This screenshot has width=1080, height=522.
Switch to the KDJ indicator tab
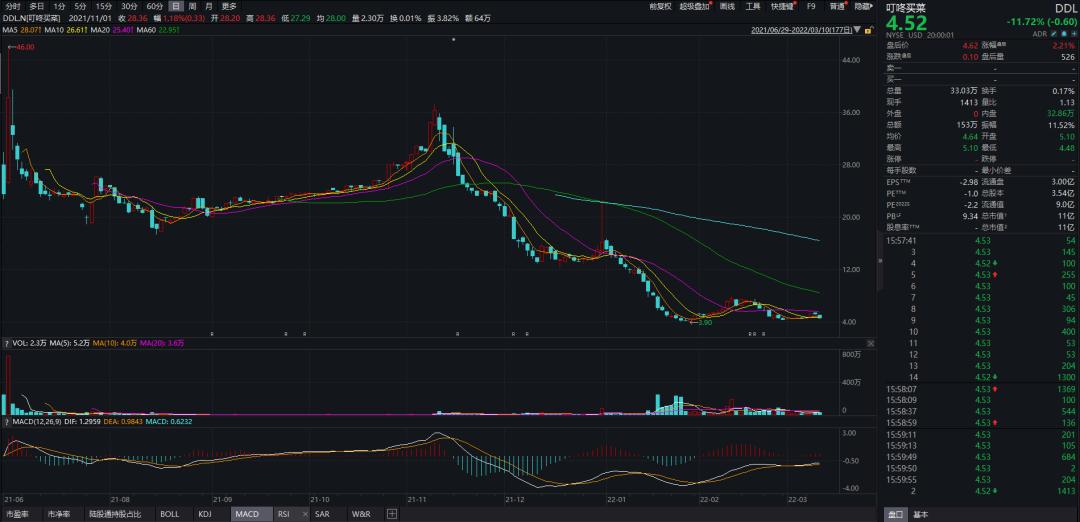(205, 514)
